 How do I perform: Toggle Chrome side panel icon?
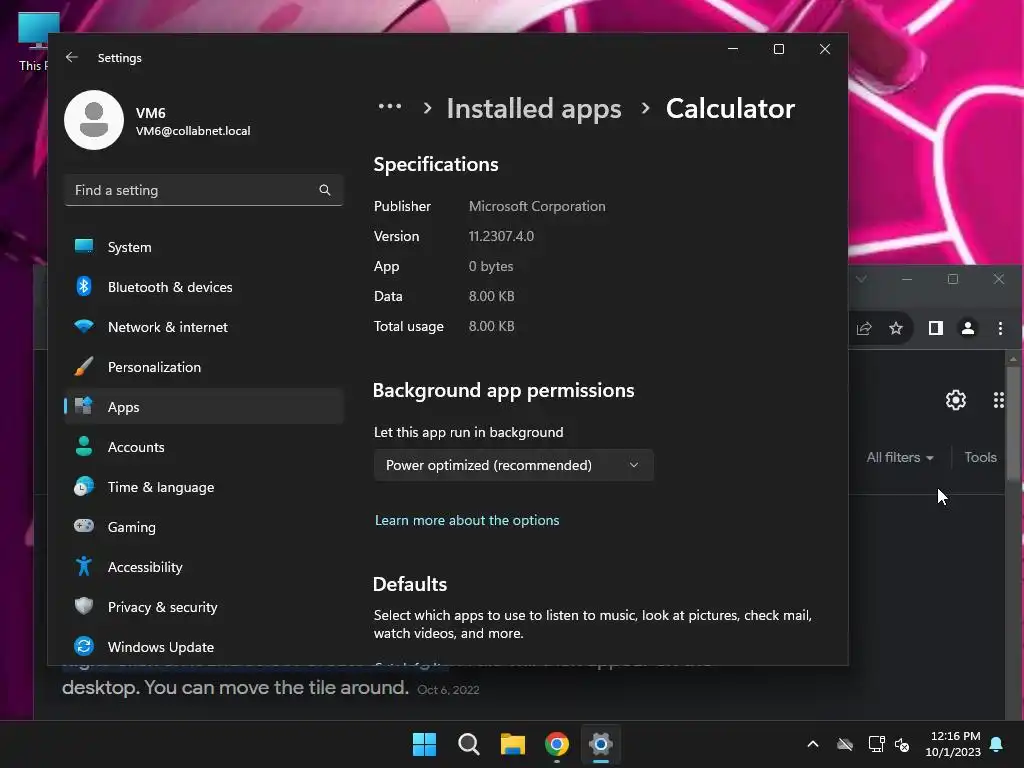(936, 328)
